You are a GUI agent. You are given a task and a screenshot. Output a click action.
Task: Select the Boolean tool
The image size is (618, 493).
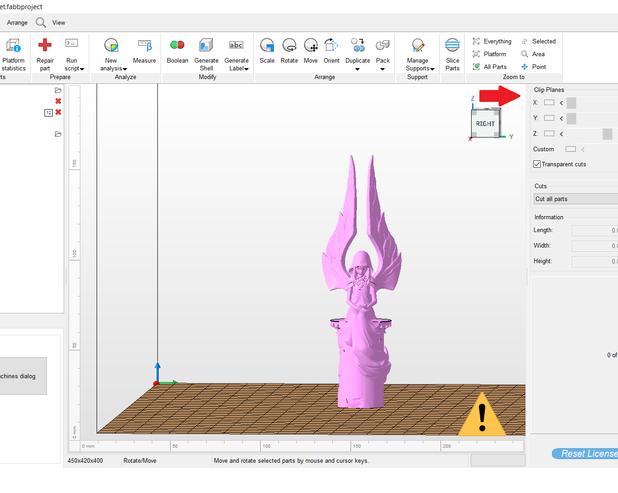[177, 46]
